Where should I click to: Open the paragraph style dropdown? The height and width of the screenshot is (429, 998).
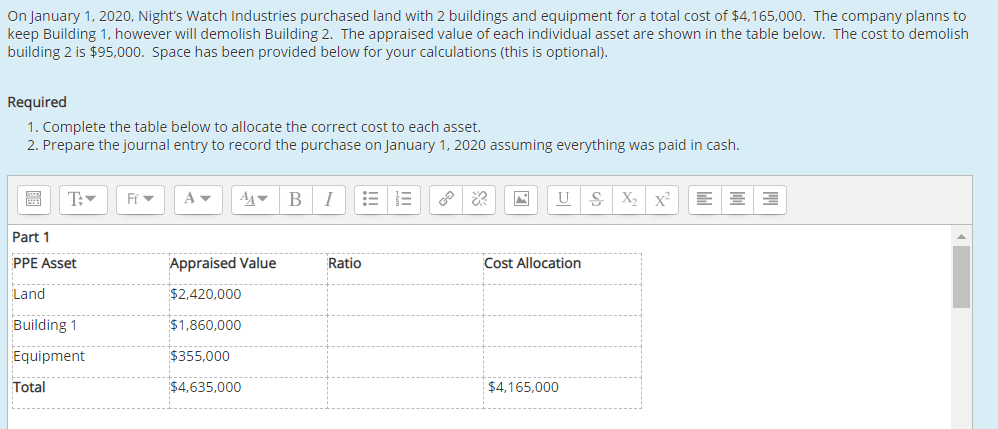click(83, 199)
